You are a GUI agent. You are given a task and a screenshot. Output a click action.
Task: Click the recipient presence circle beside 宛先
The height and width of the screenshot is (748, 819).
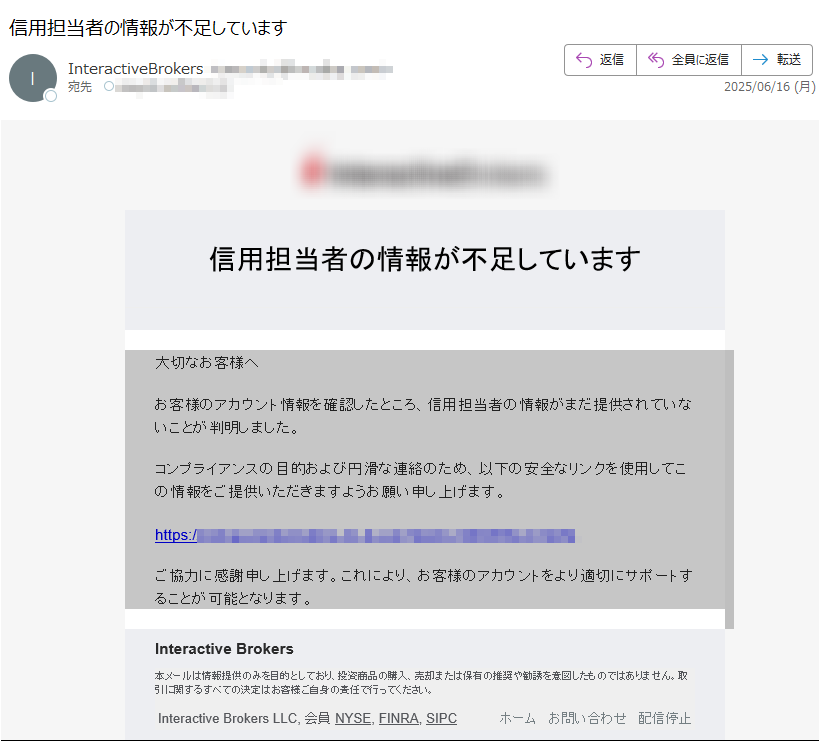point(109,86)
